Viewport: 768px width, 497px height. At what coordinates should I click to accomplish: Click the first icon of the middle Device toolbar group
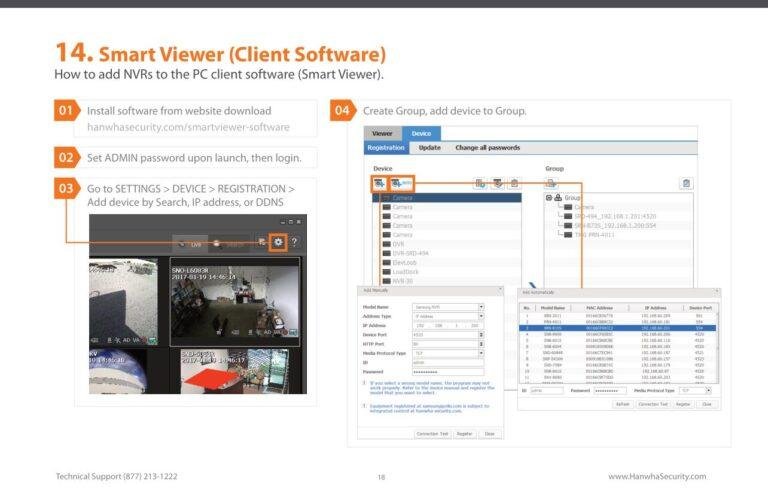point(480,183)
